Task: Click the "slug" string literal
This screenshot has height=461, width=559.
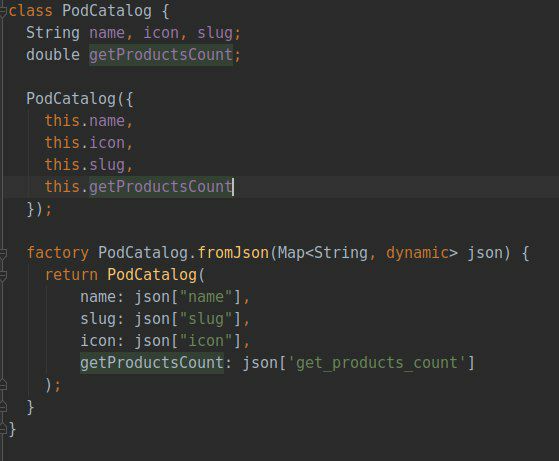Action: pos(206,319)
